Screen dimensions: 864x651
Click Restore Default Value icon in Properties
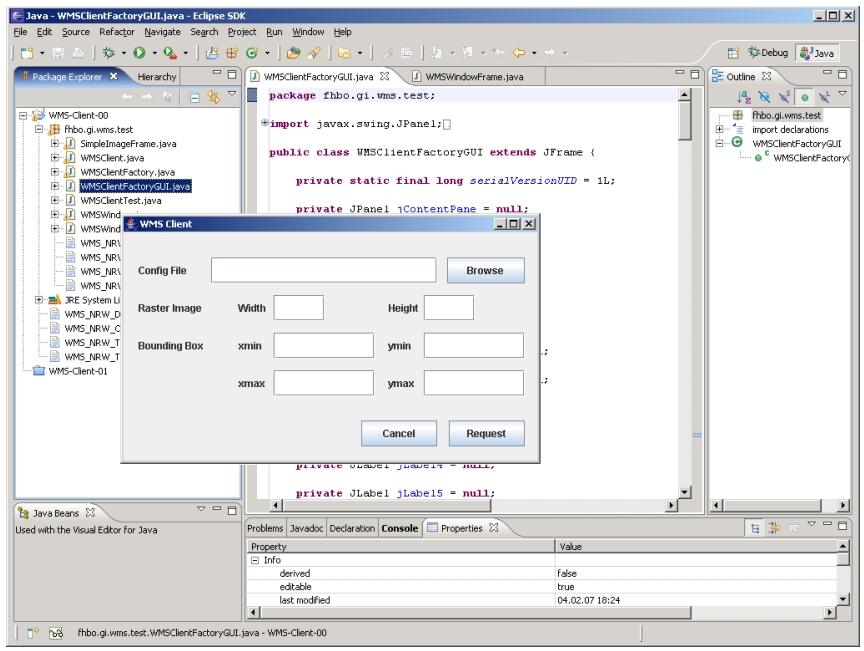(x=793, y=528)
